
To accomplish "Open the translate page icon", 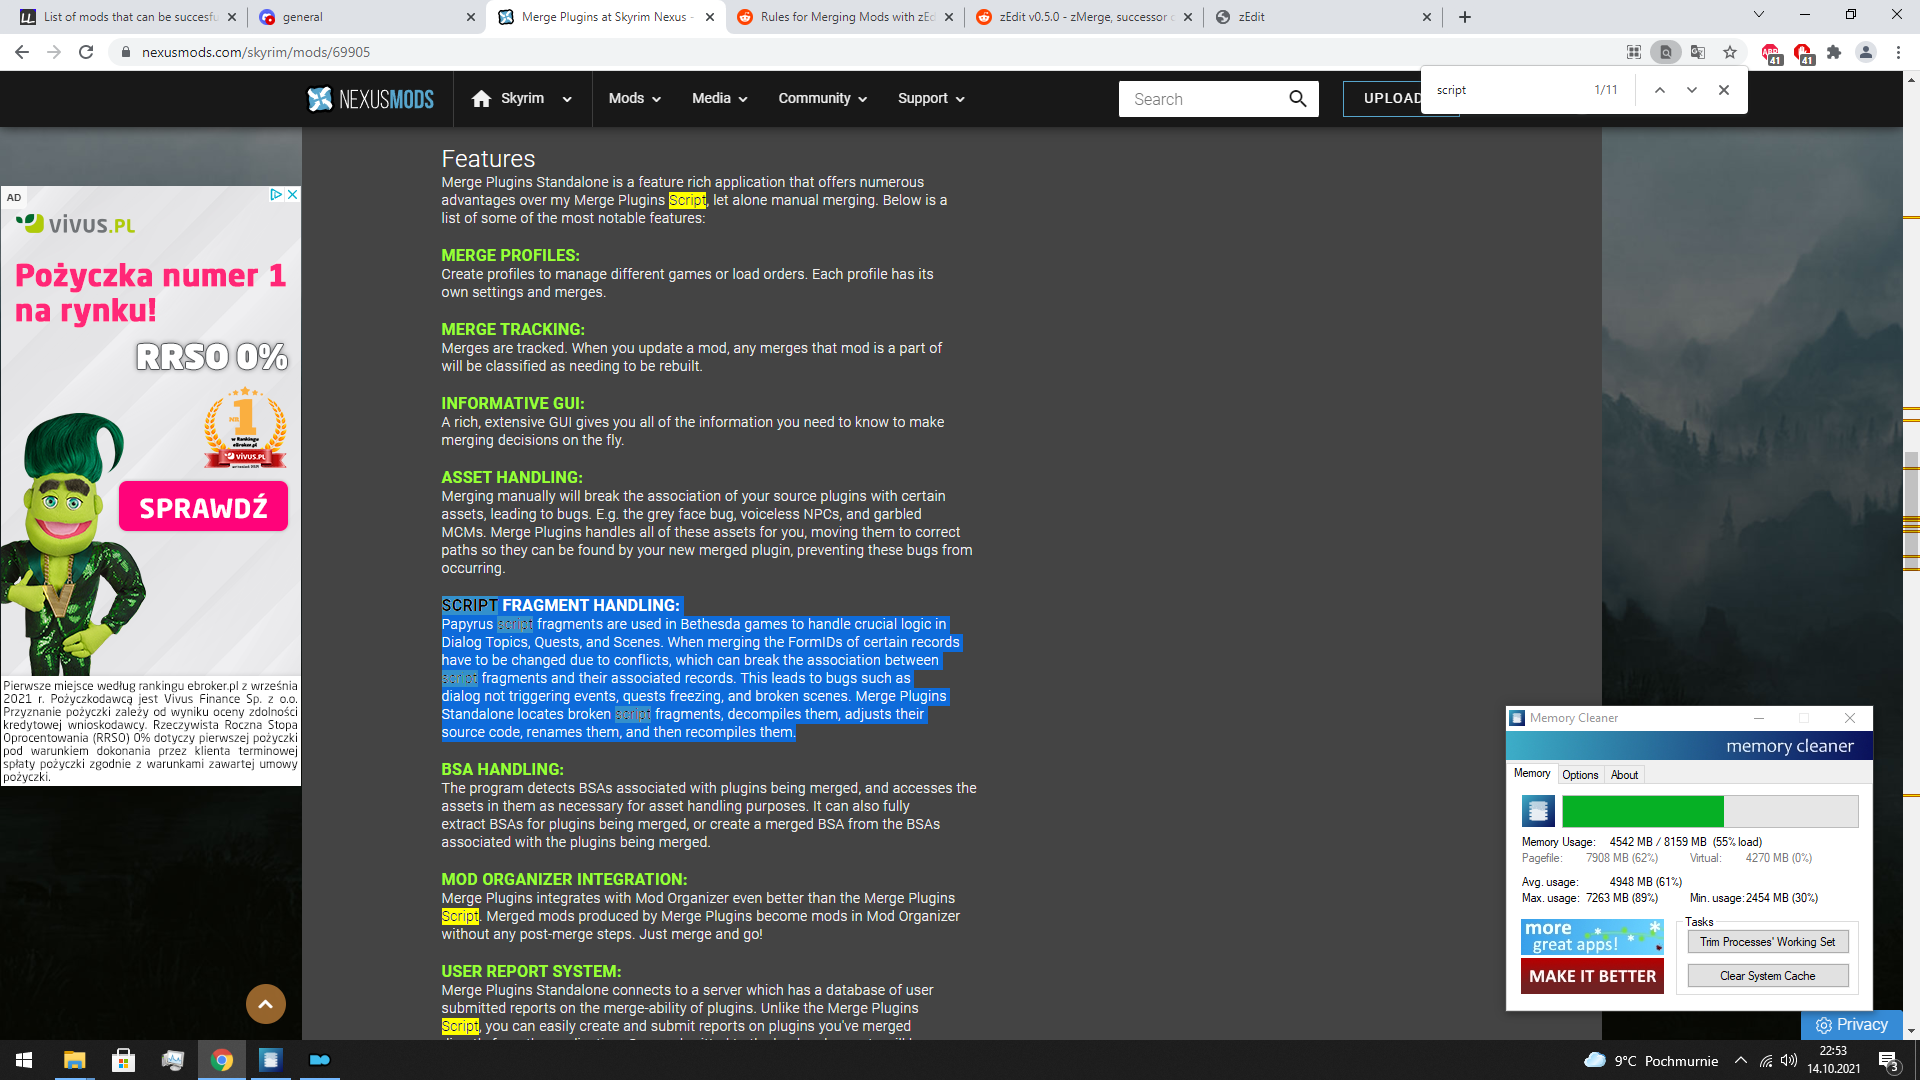I will pyautogui.click(x=1698, y=52).
